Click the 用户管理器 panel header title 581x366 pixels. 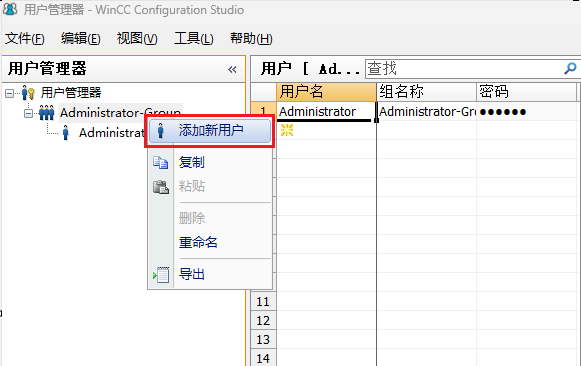[47, 69]
